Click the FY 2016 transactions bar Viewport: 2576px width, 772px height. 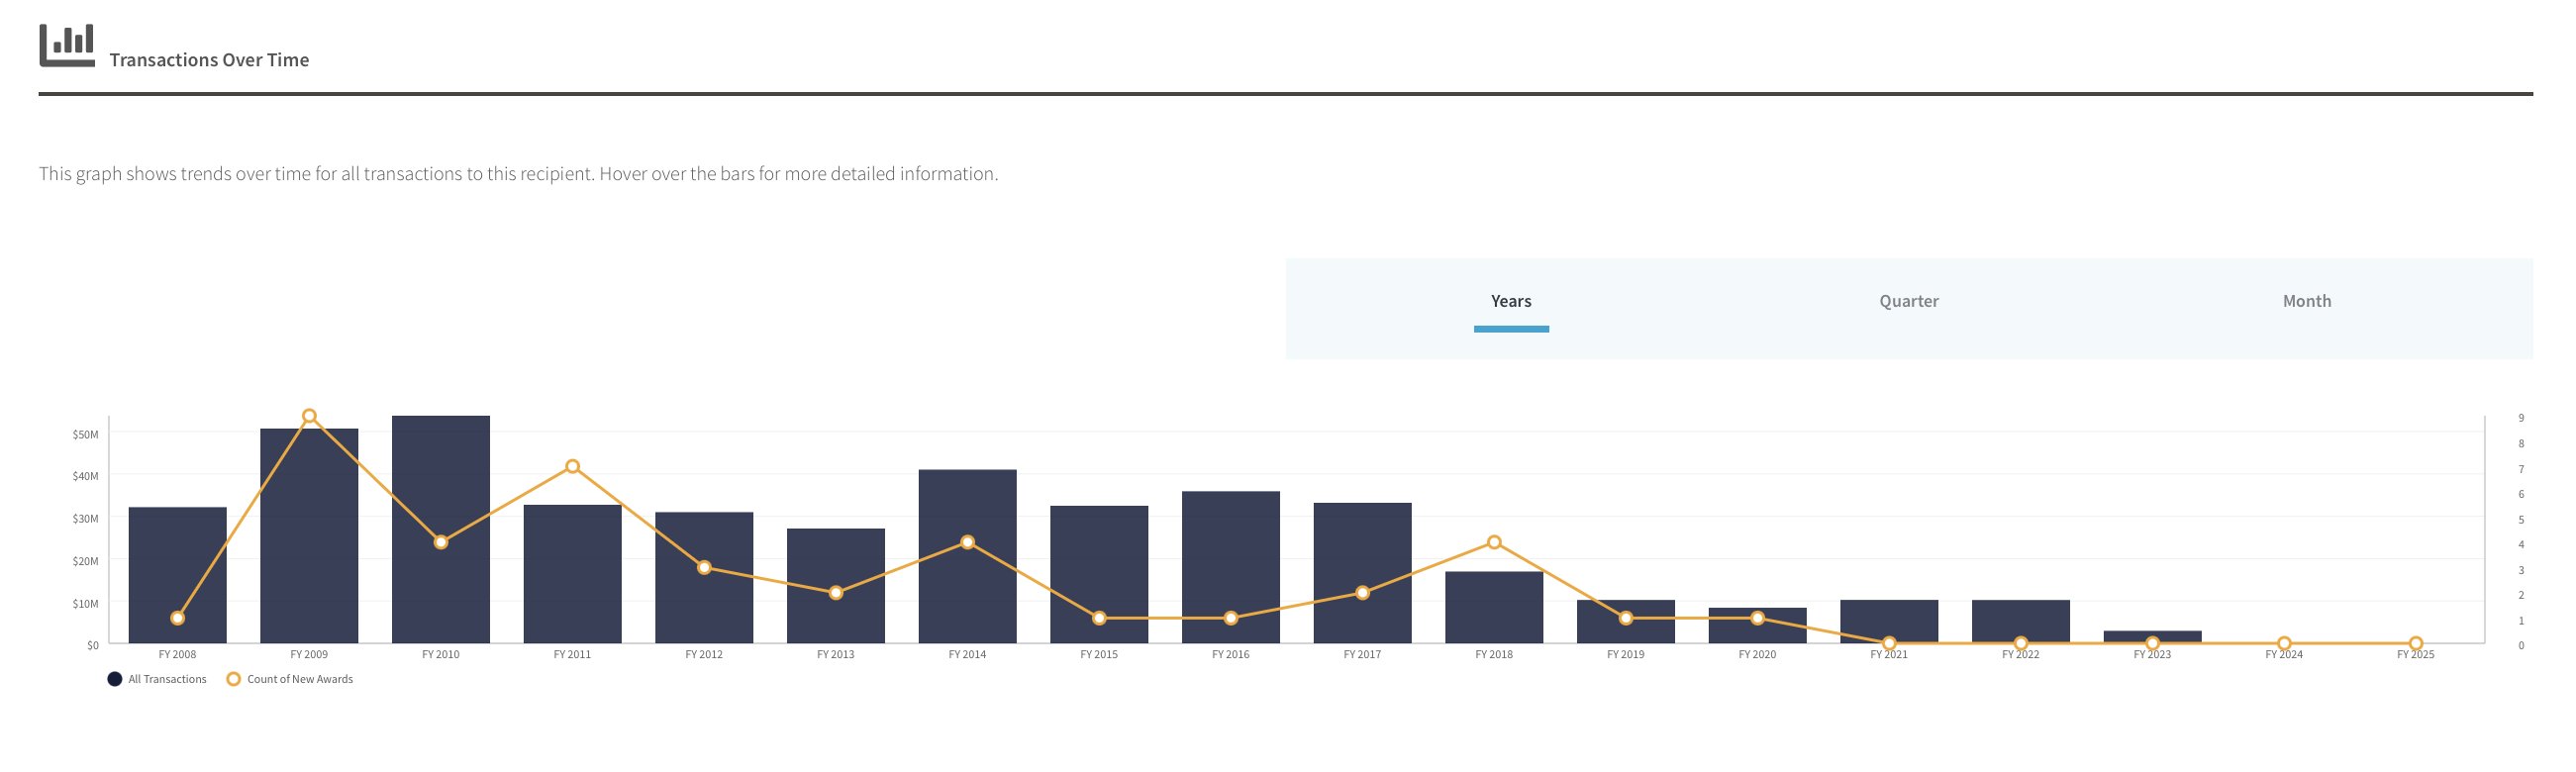pyautogui.click(x=1231, y=567)
